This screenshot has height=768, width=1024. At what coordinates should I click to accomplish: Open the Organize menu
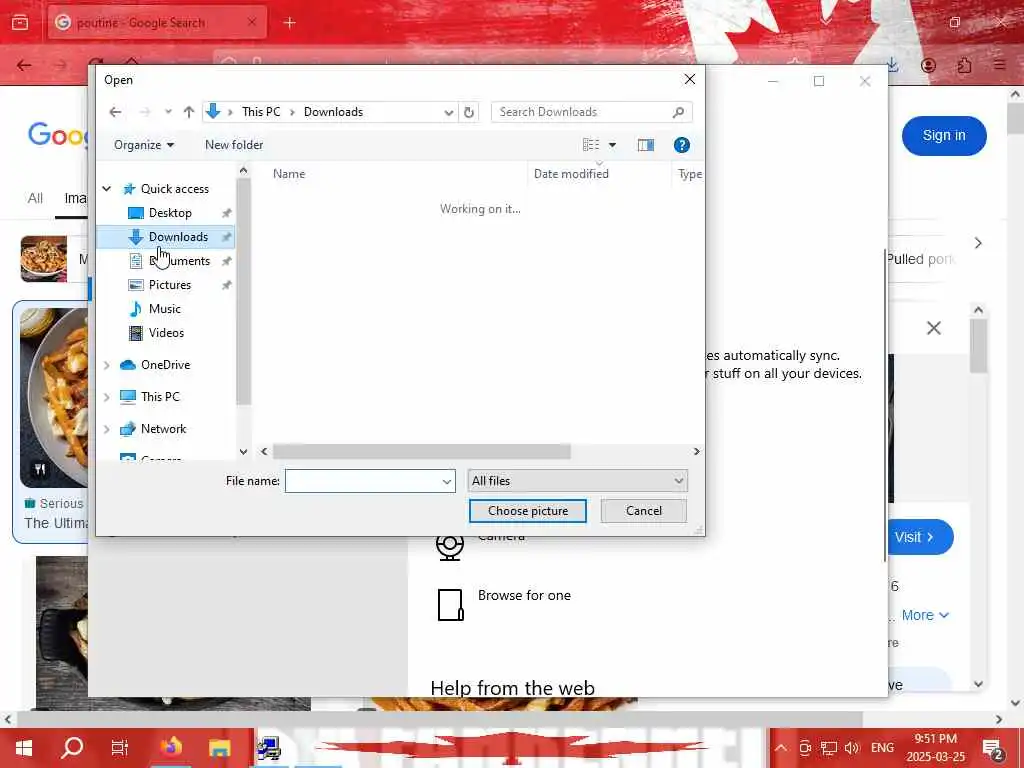click(x=144, y=145)
